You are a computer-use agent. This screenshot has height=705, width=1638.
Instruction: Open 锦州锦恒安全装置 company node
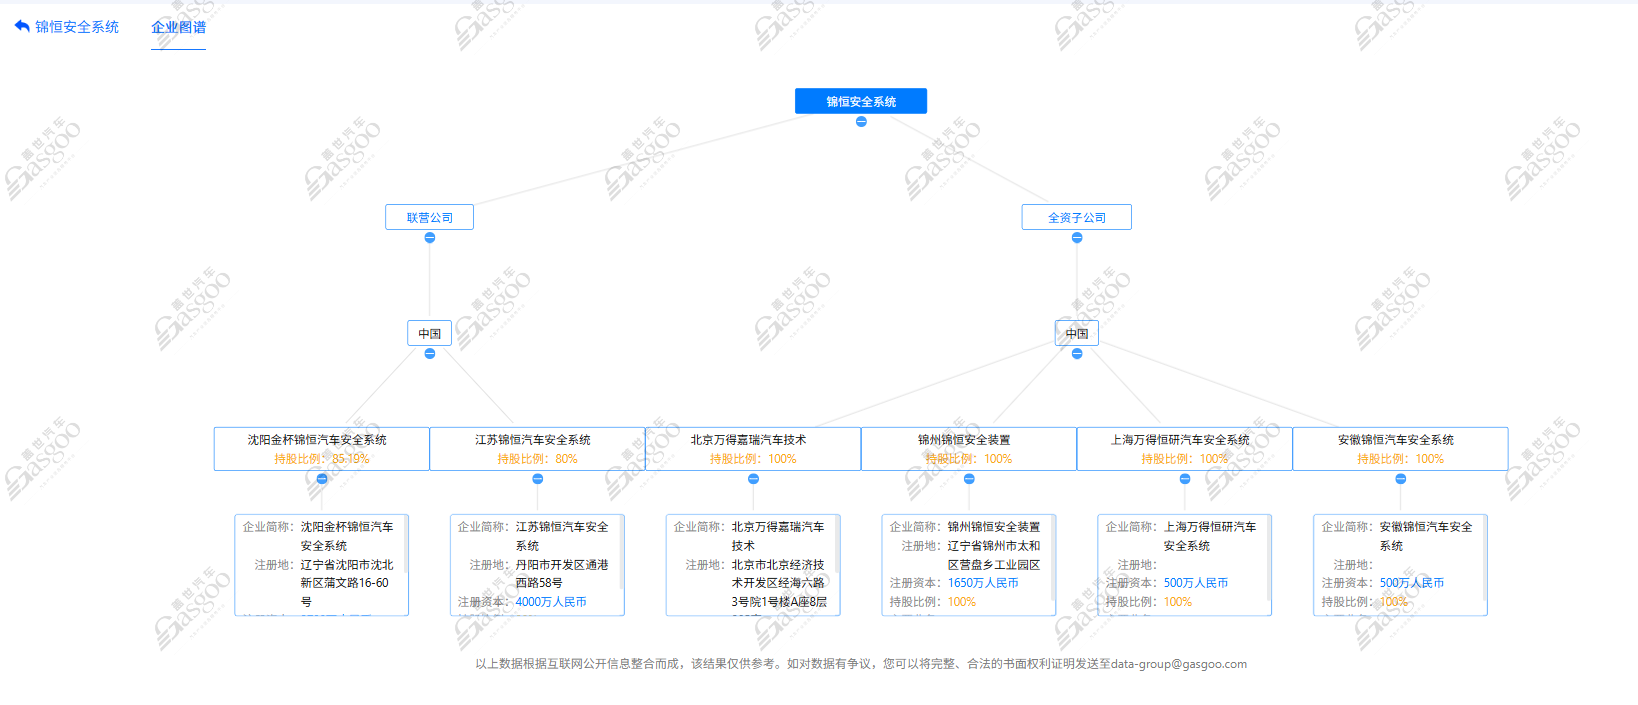tap(969, 449)
